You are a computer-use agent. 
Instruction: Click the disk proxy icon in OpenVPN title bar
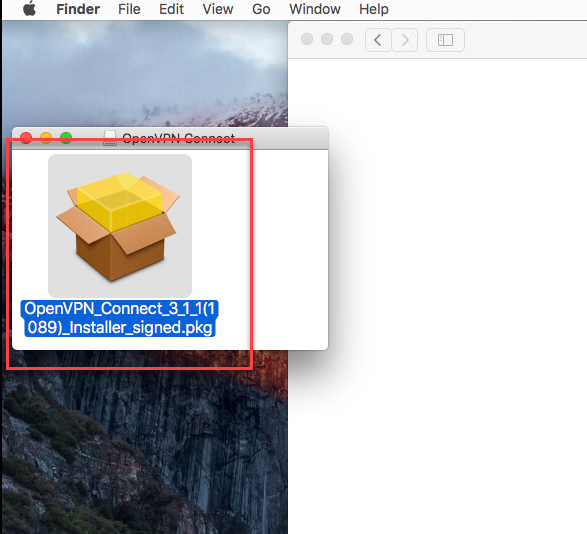click(110, 138)
